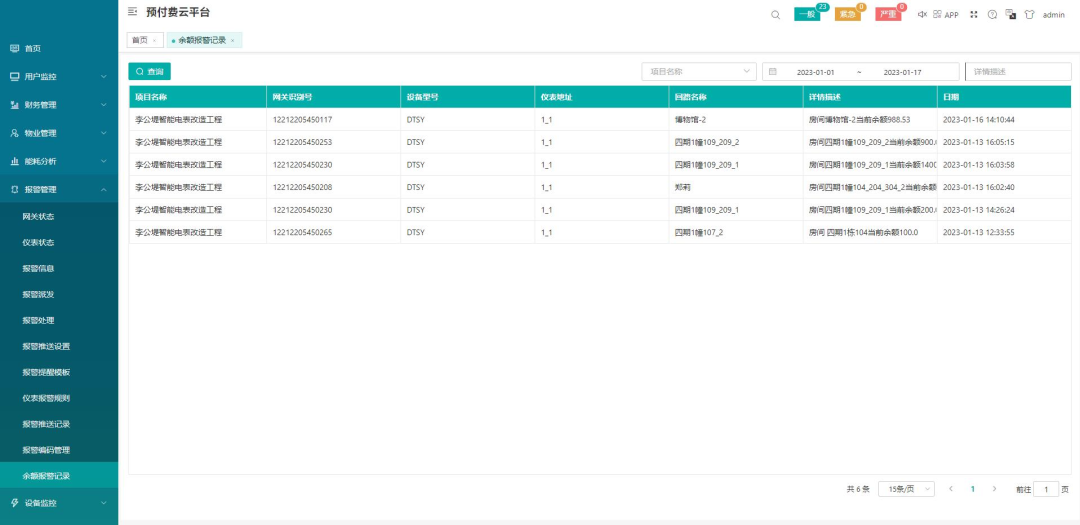Click the 设备监控 lightning icon
Image resolution: width=1080 pixels, height=525 pixels.
pos(14,503)
